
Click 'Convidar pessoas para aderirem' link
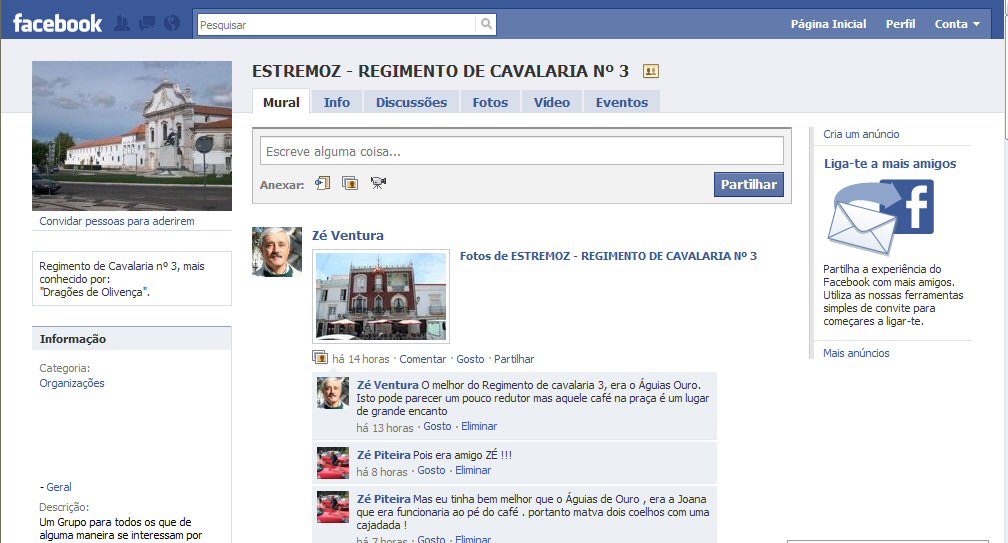[x=116, y=221]
